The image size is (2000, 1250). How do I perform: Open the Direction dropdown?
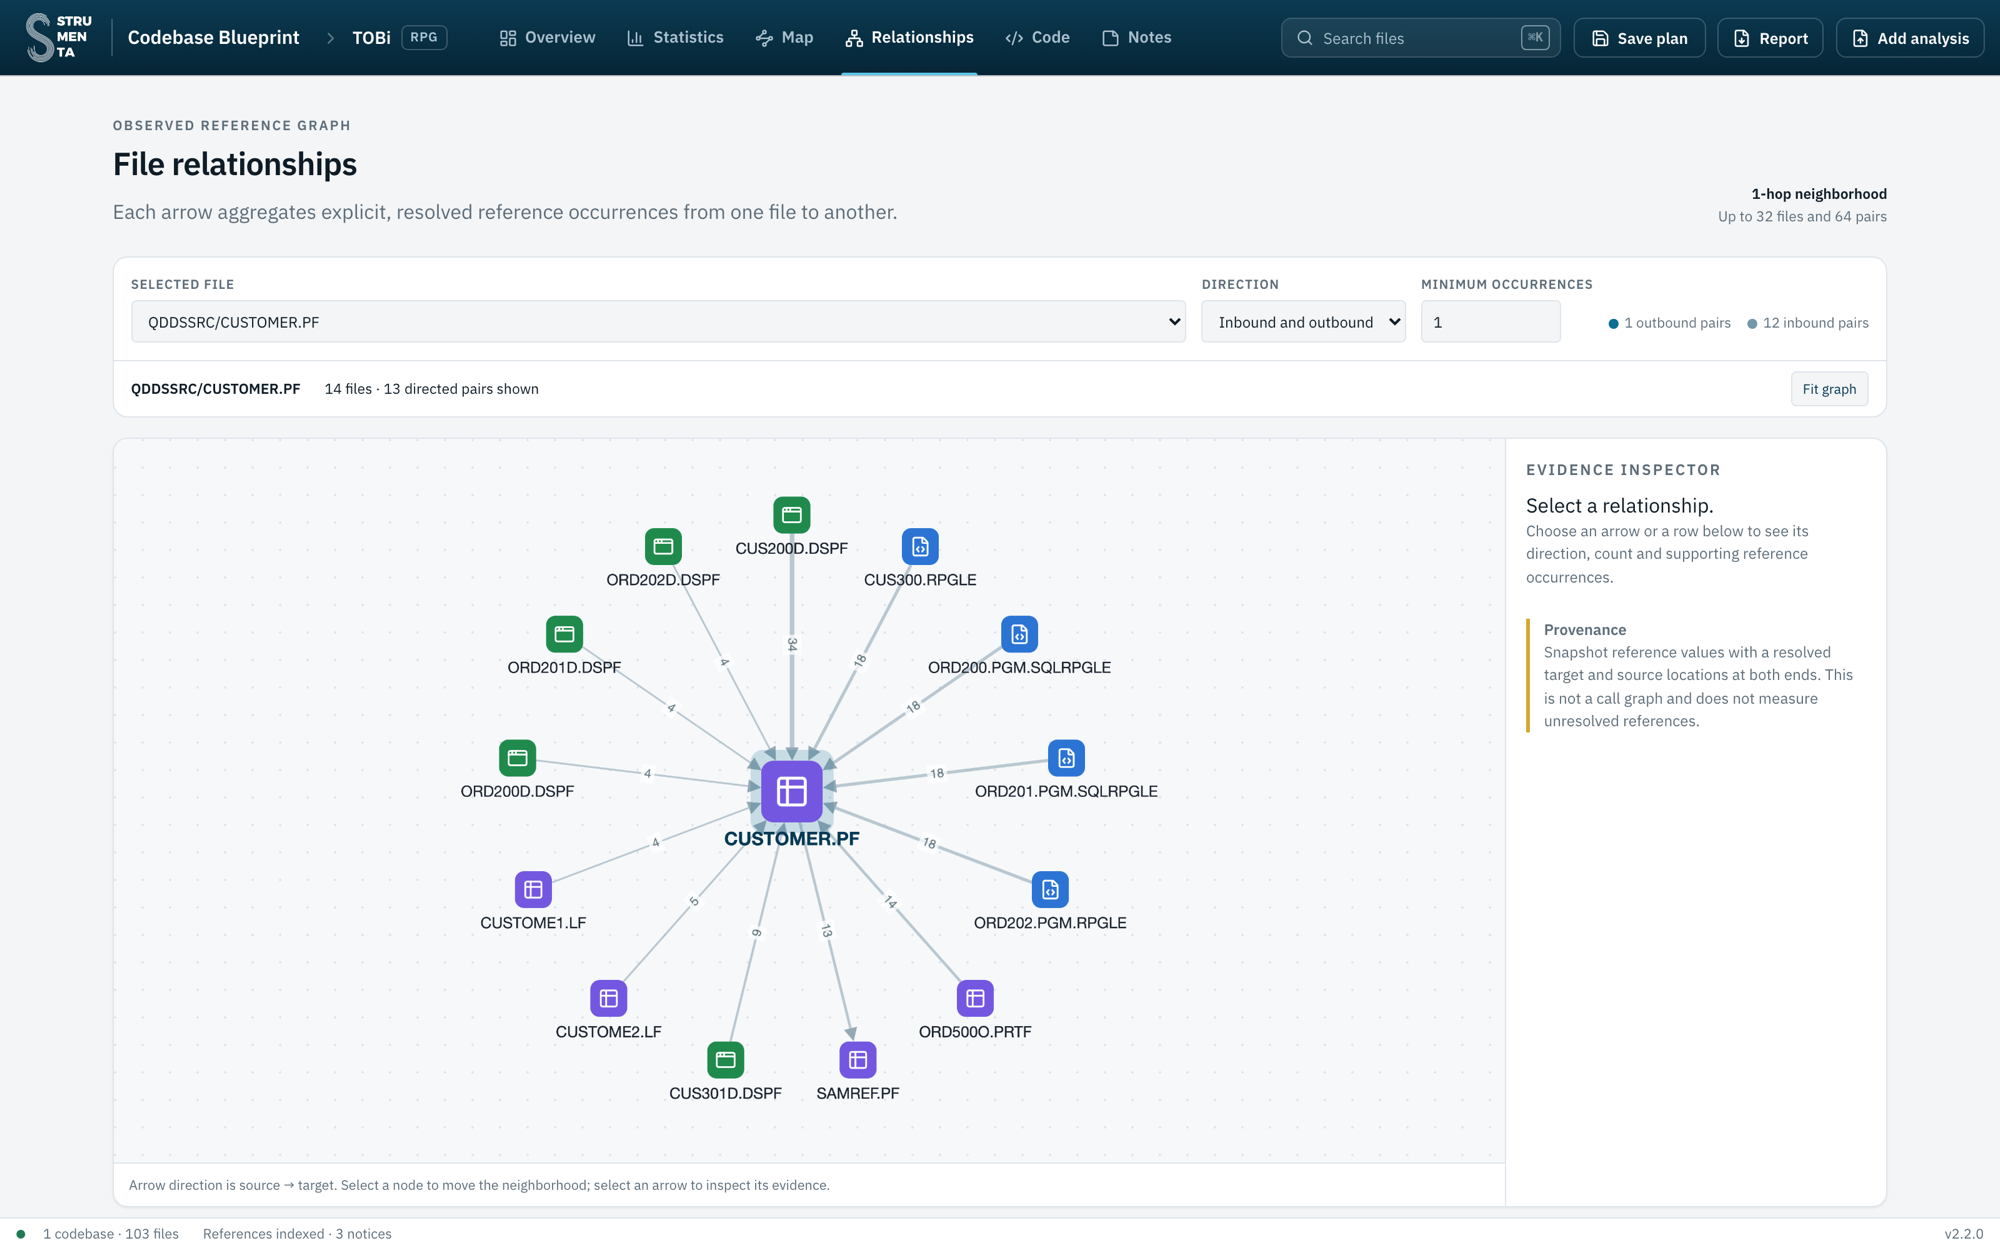1303,322
